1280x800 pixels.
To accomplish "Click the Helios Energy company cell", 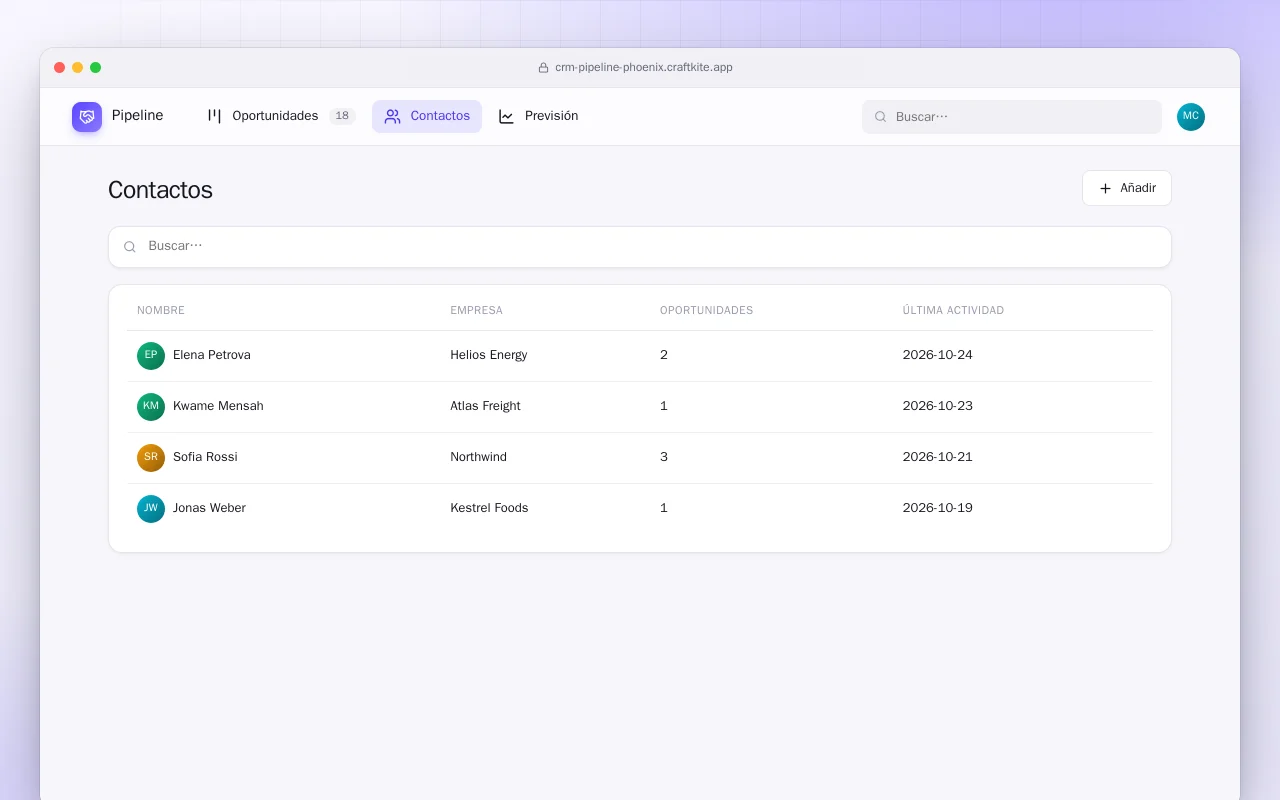I will (x=489, y=355).
